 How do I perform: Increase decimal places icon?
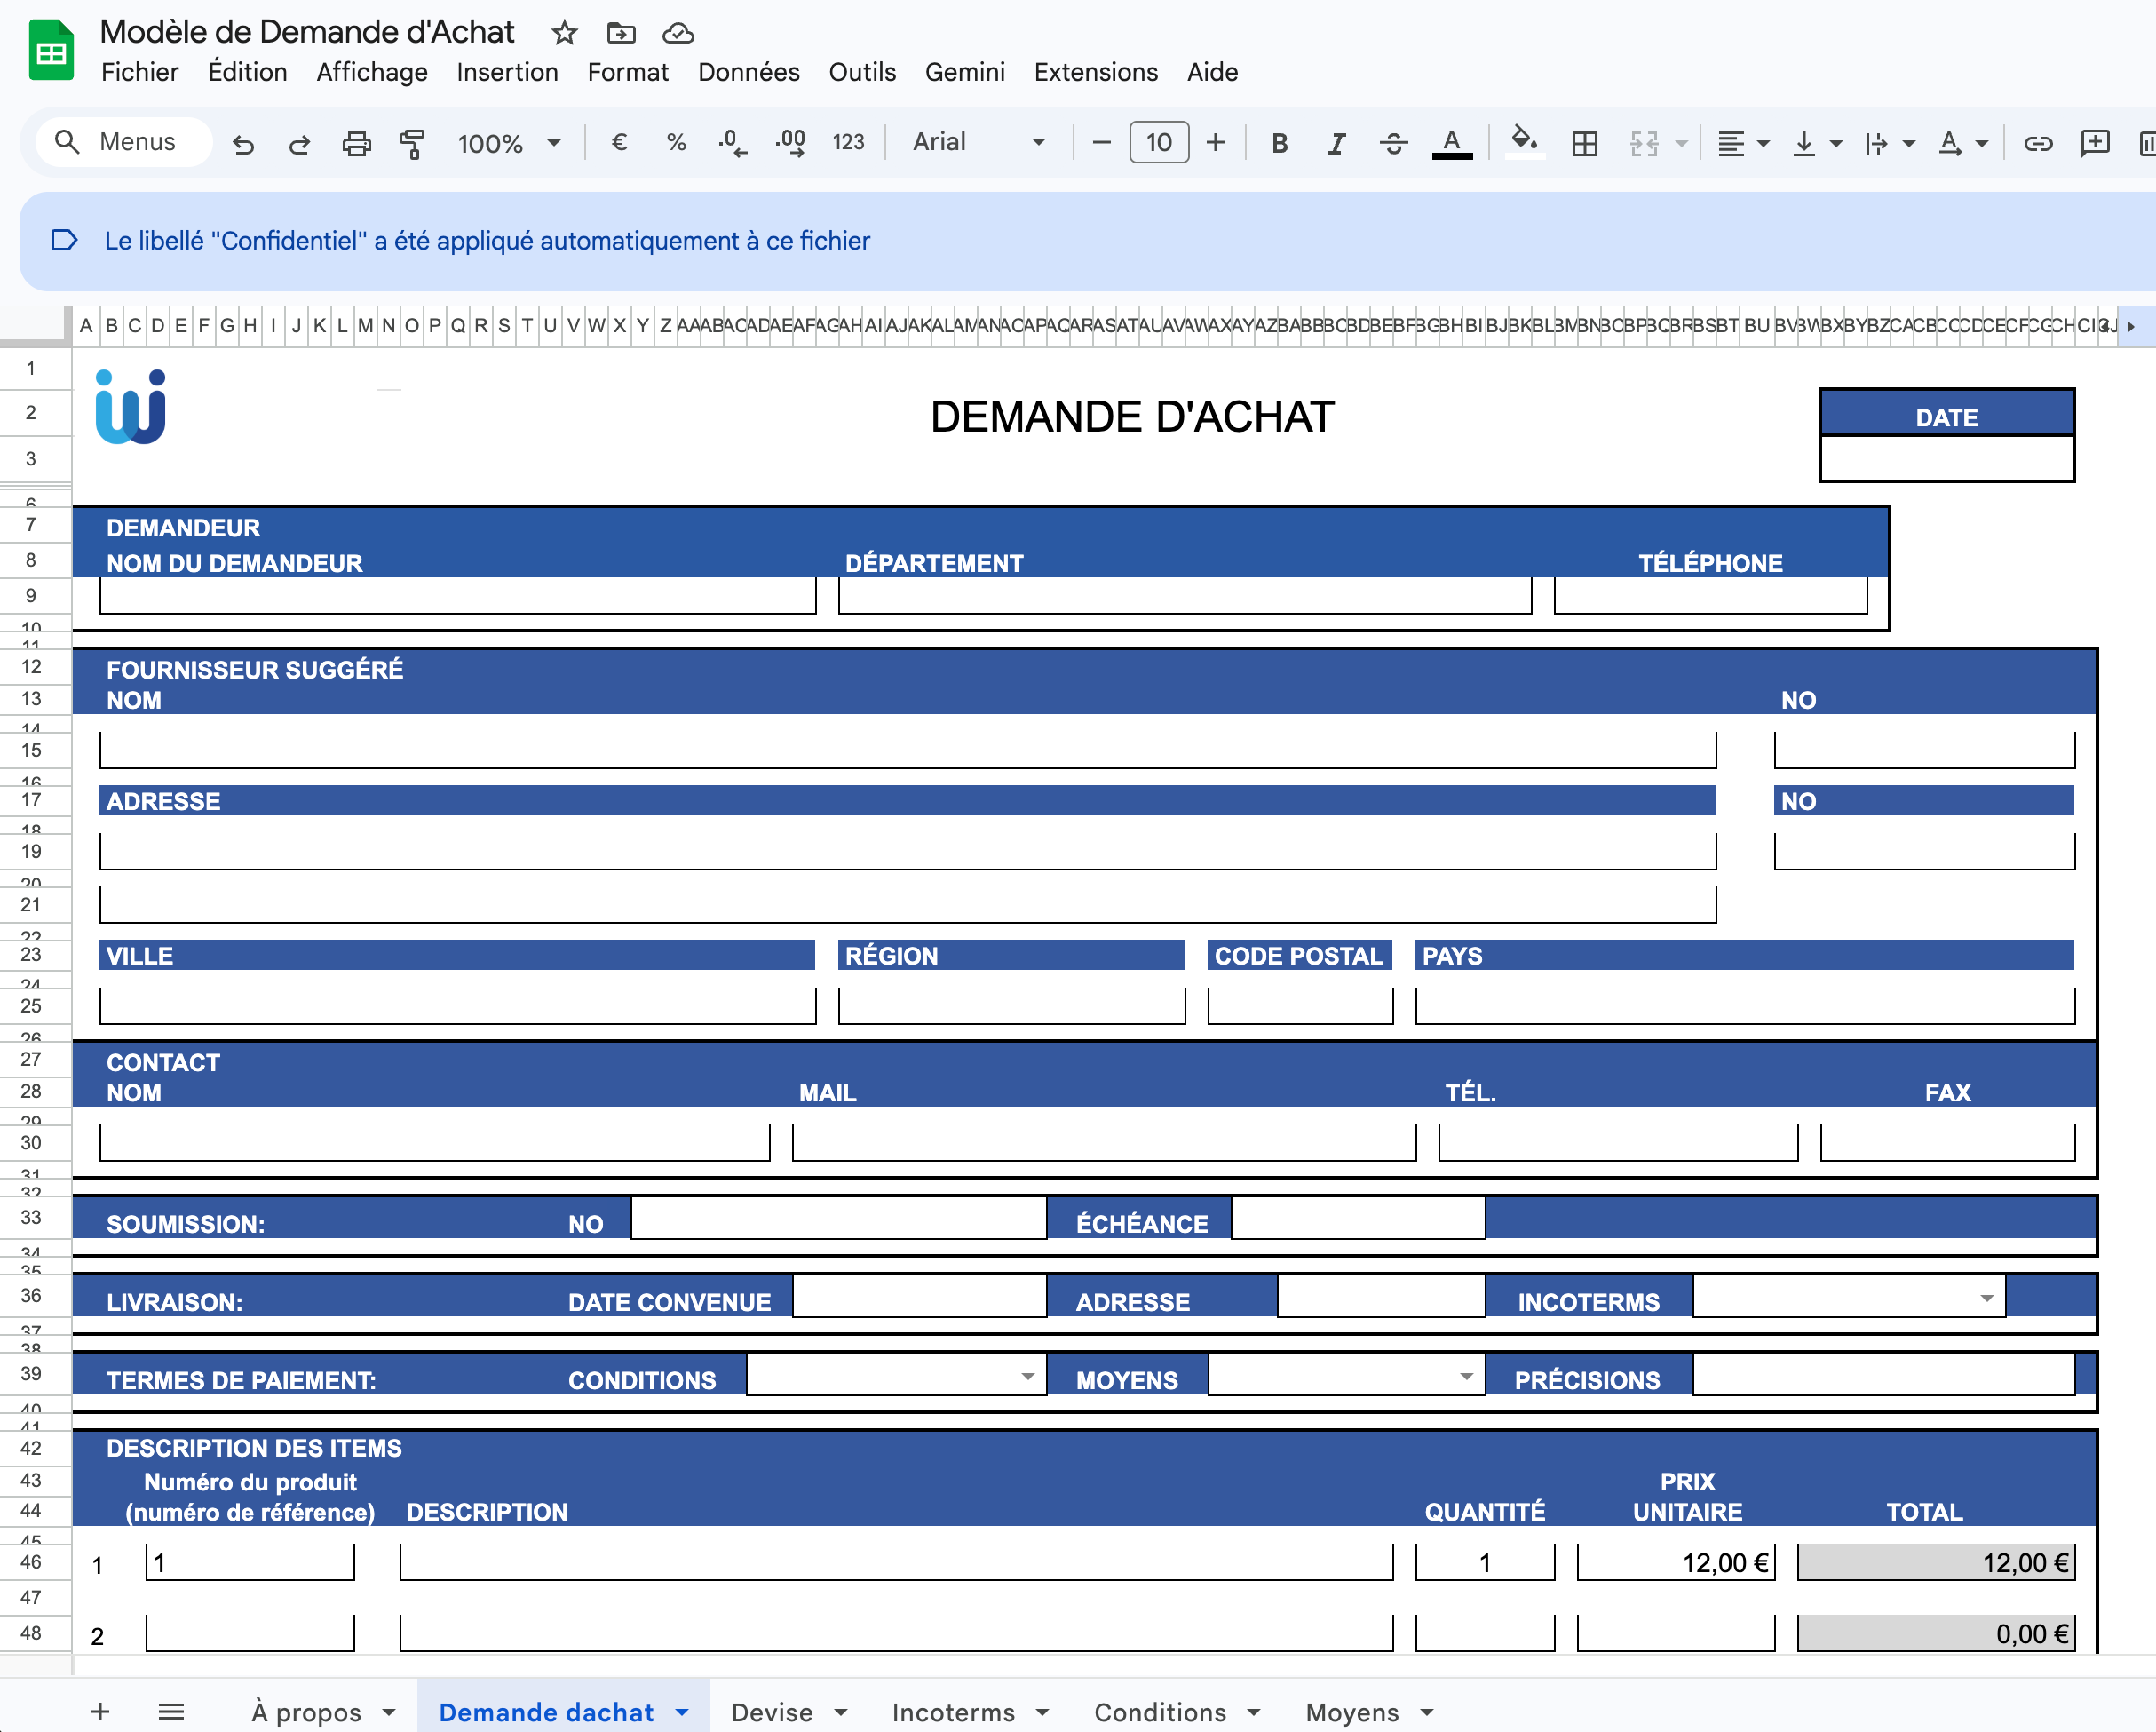coord(790,142)
